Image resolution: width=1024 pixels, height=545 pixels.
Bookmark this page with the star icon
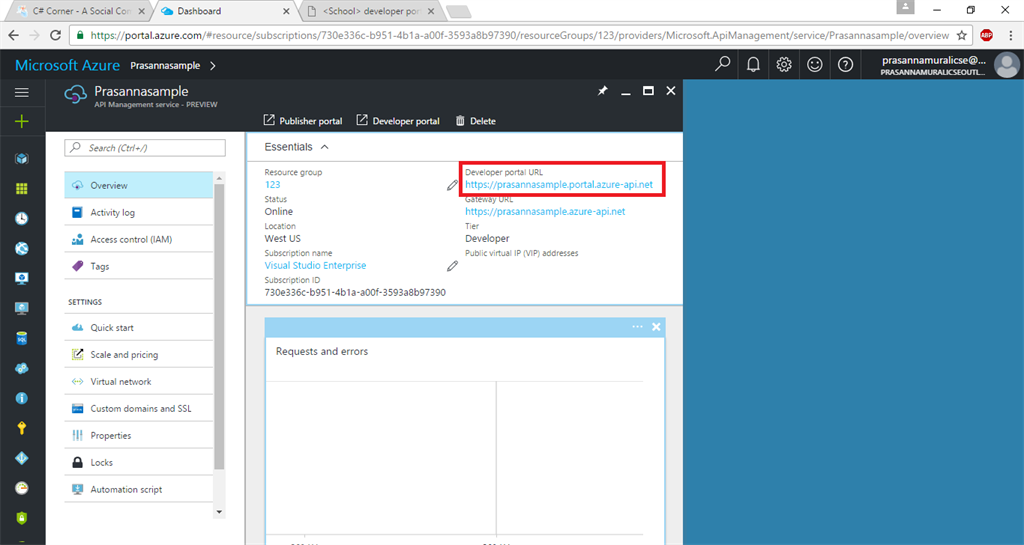point(962,35)
